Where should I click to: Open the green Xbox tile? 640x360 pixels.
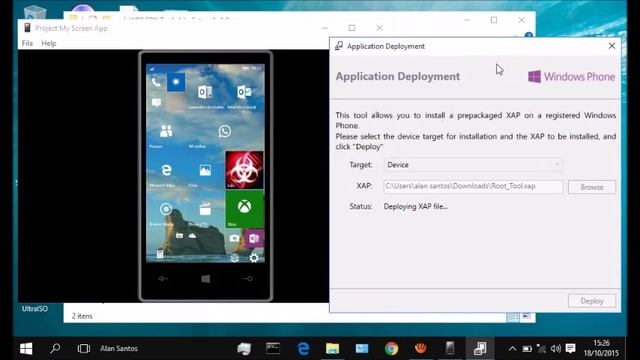[x=244, y=209]
